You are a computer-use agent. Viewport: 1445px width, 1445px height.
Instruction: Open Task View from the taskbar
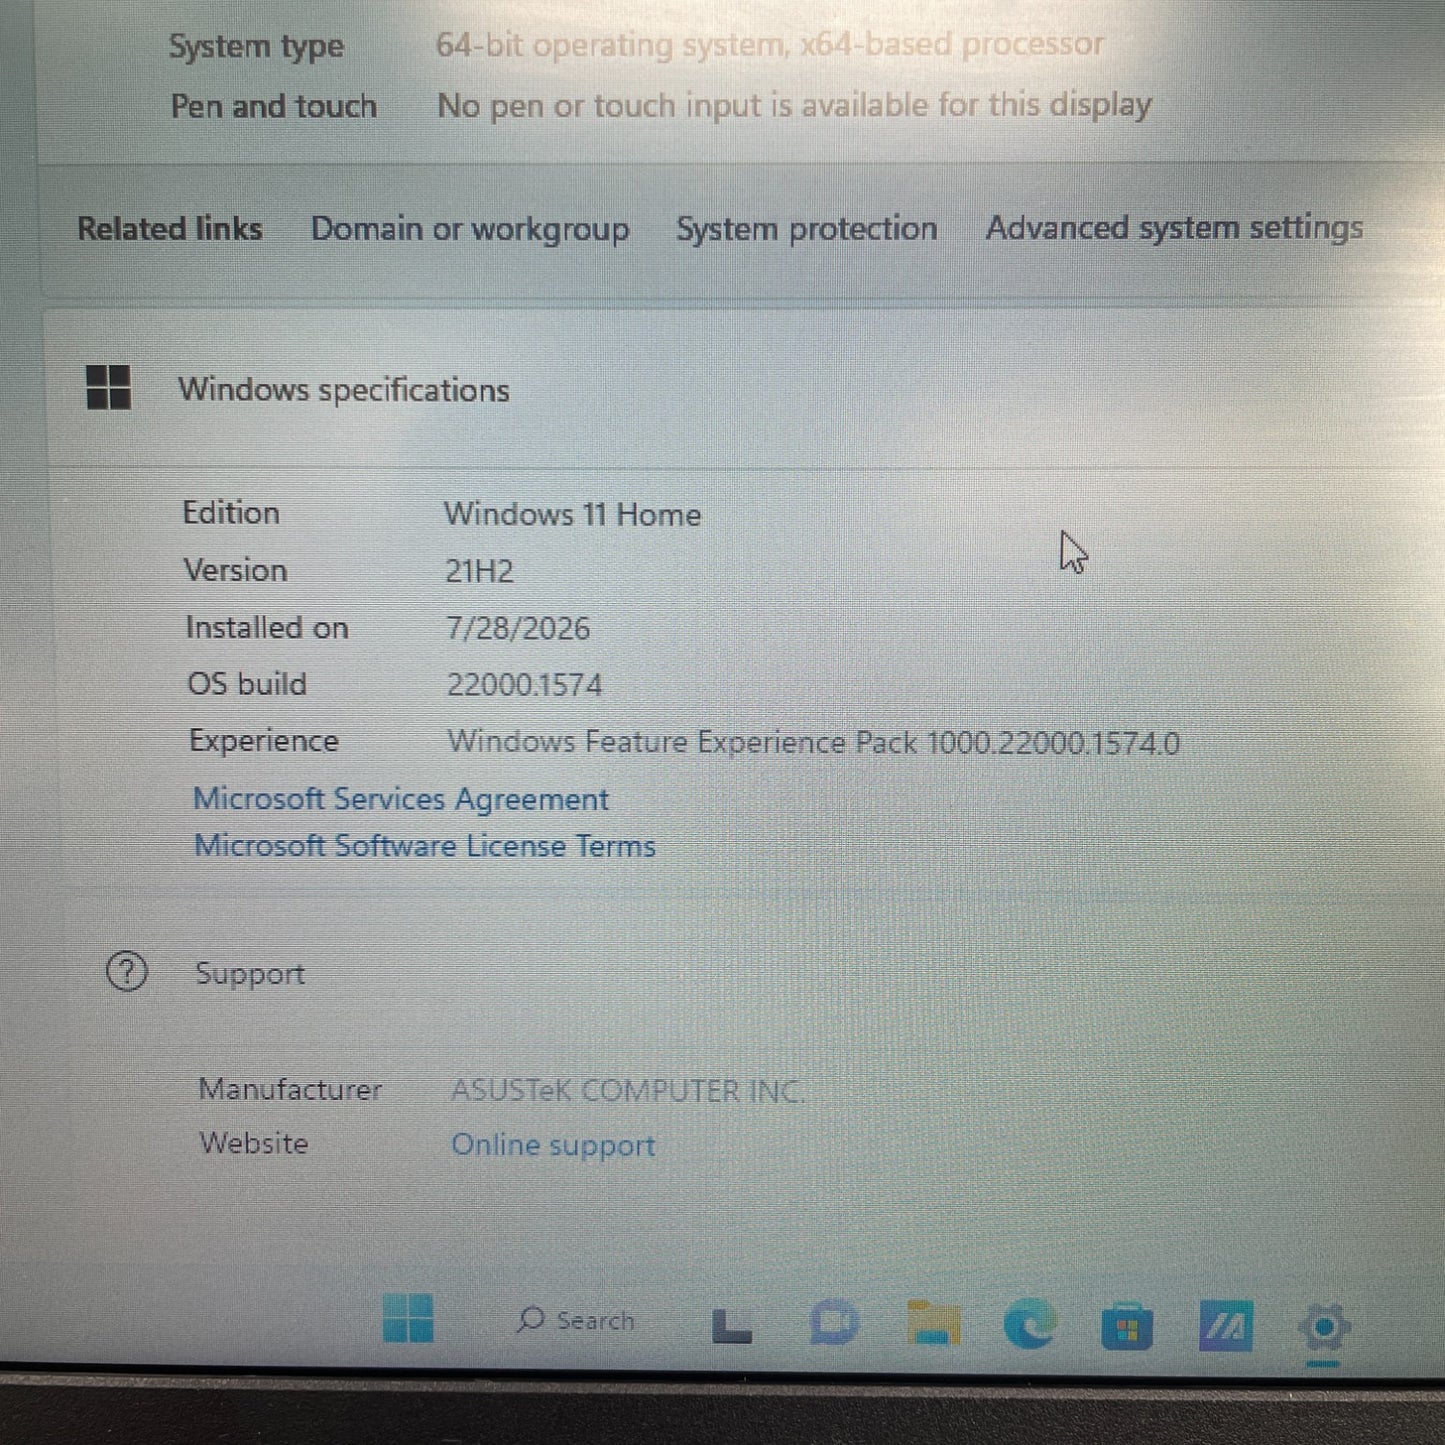tap(732, 1326)
